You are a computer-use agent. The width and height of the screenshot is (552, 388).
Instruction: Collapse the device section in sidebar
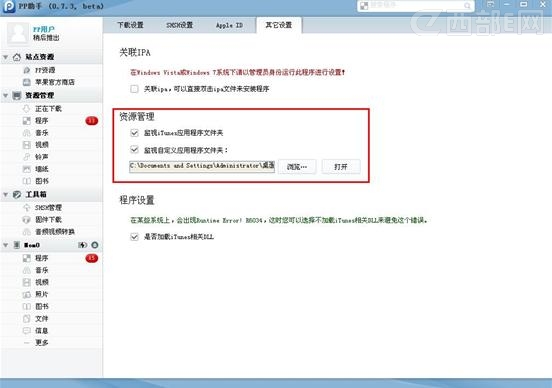(6, 245)
